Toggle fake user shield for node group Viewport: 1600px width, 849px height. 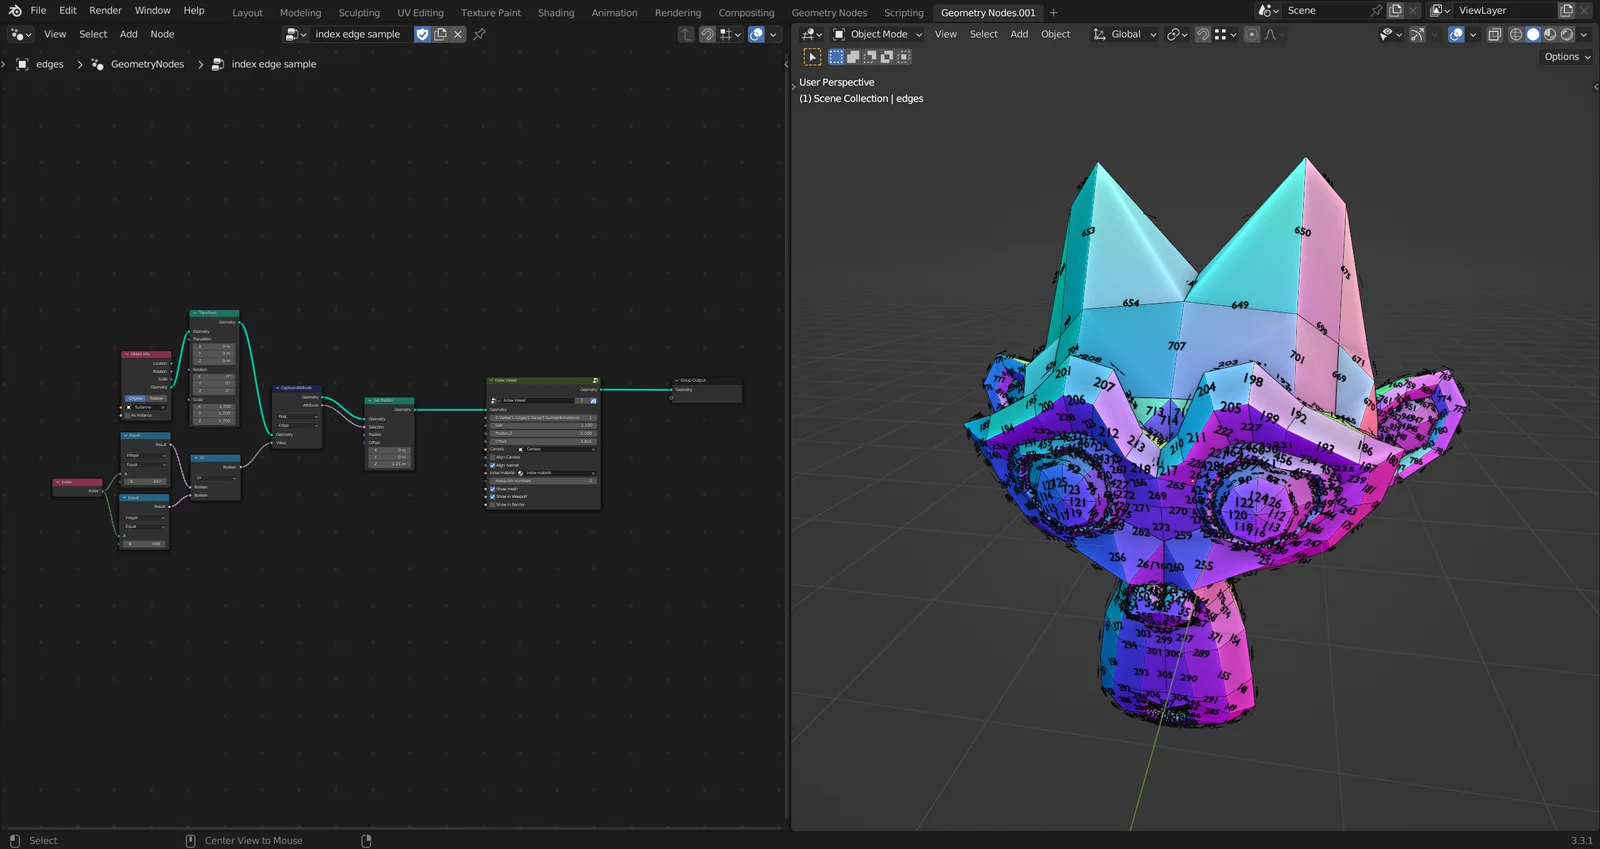[422, 34]
